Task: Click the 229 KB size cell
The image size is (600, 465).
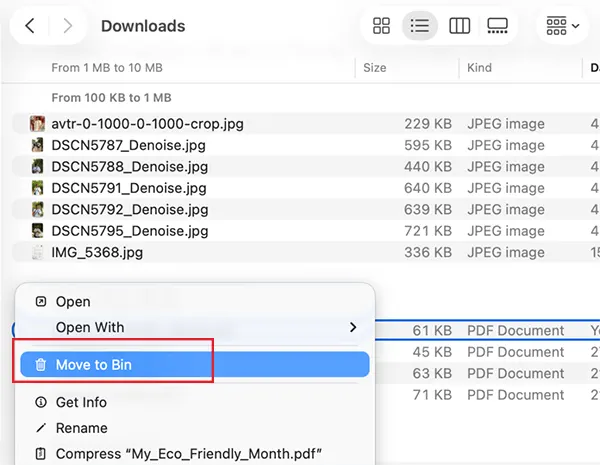Action: coord(428,124)
